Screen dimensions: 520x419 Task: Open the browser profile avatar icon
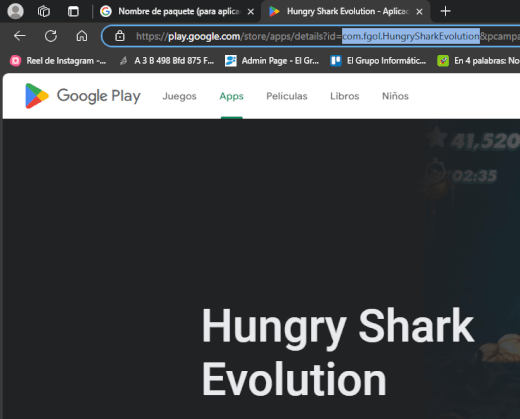coord(15,11)
